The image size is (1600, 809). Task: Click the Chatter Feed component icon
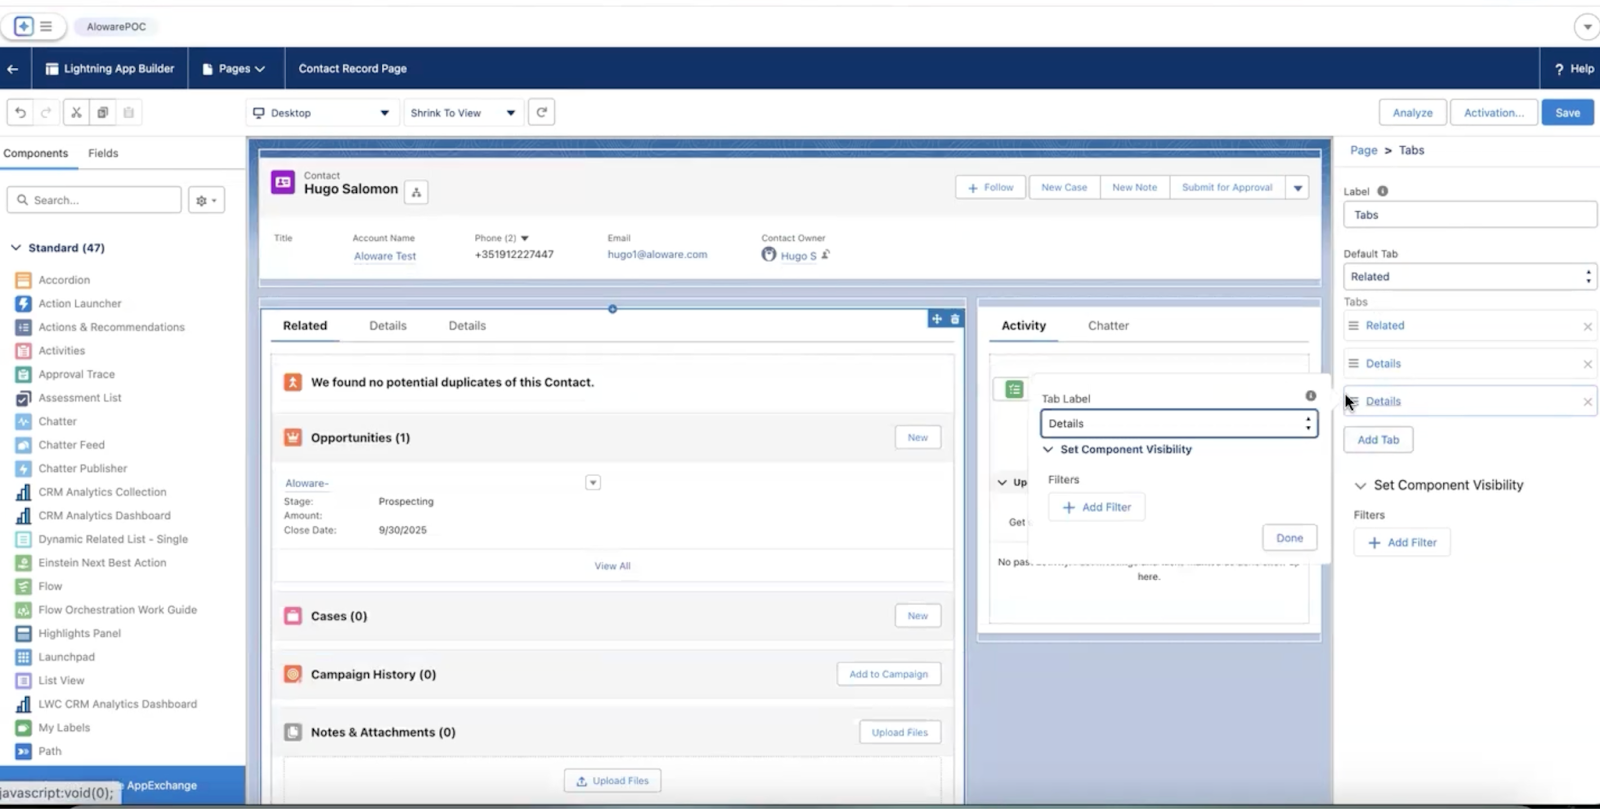(23, 445)
